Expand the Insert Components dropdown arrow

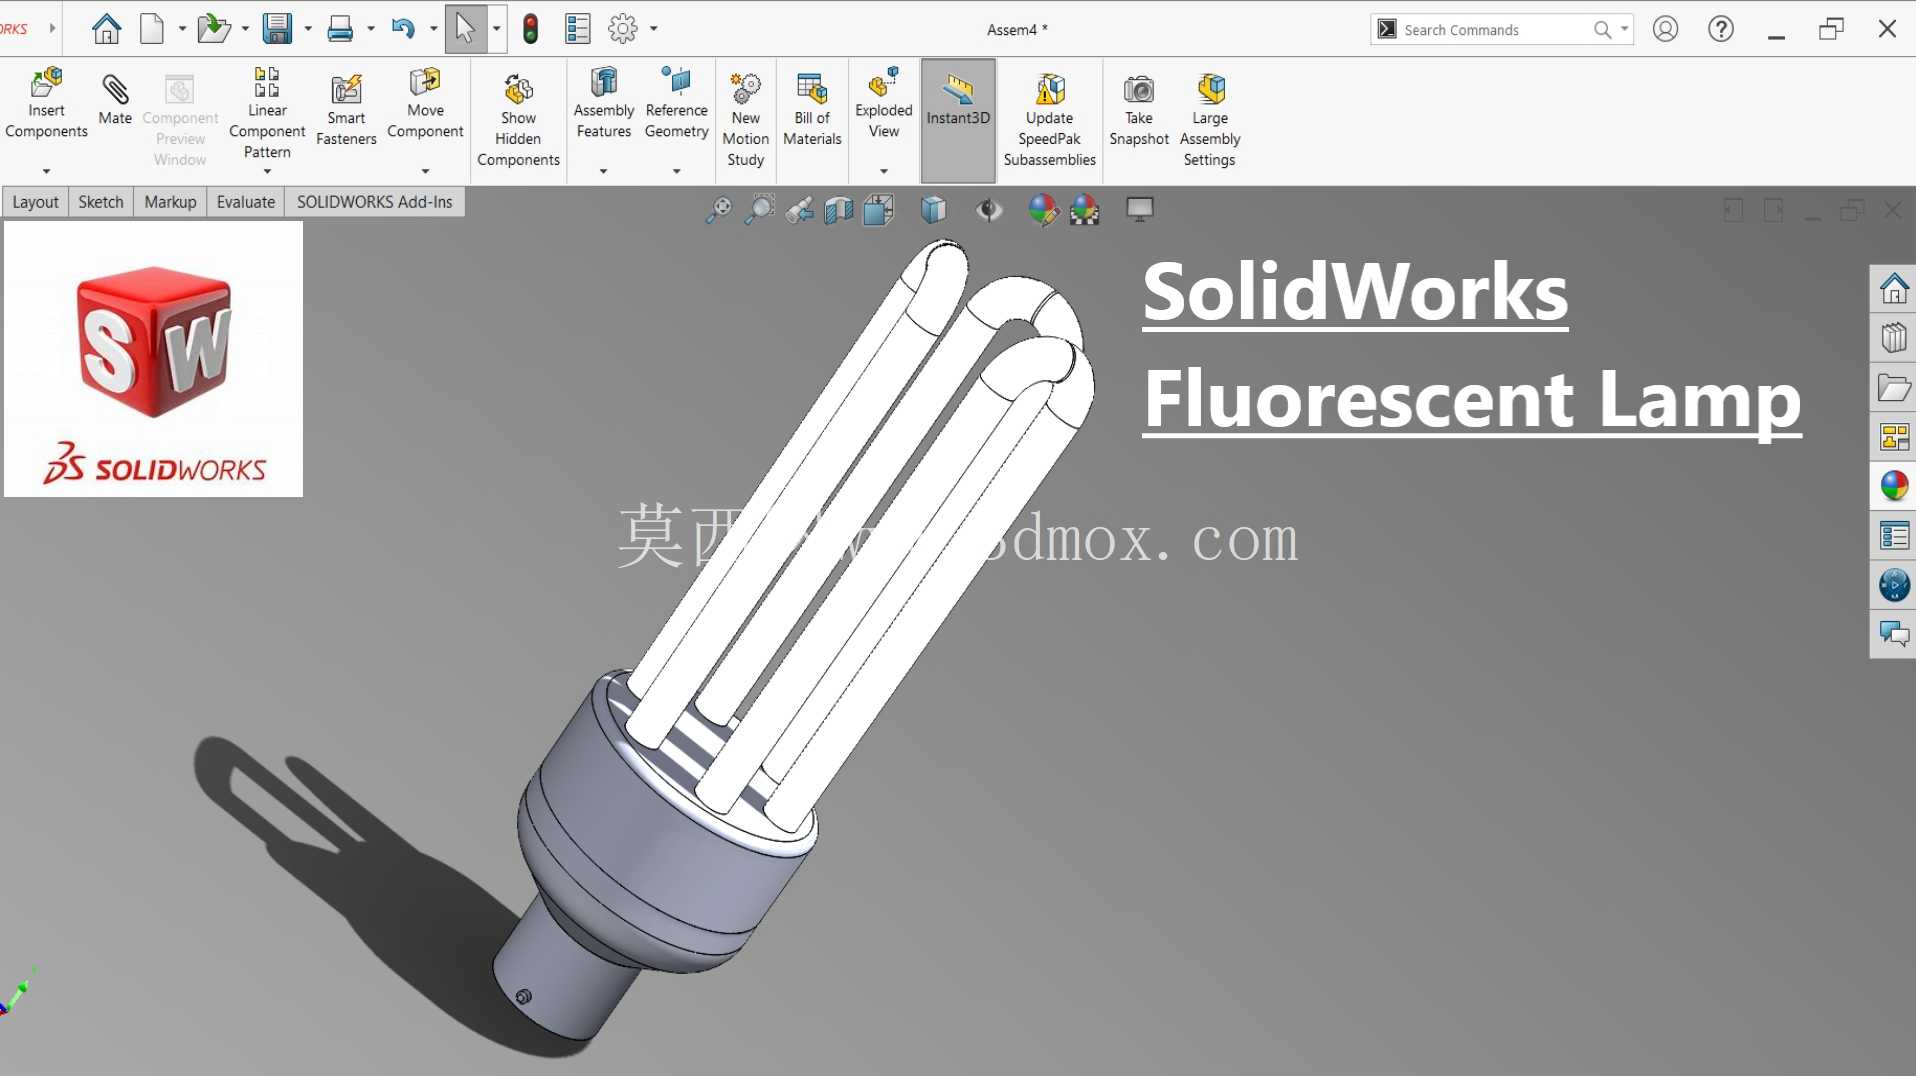point(46,172)
